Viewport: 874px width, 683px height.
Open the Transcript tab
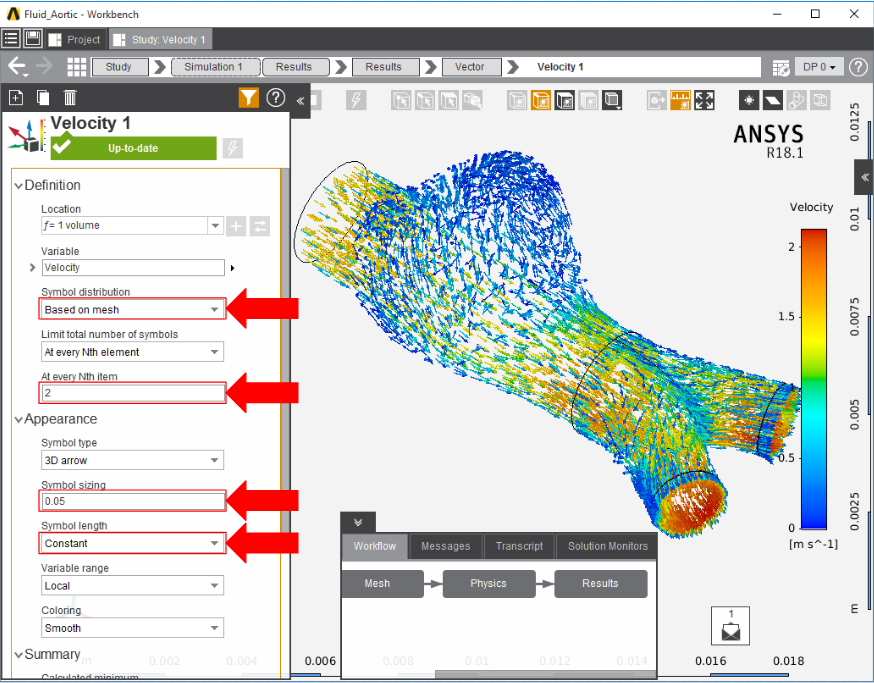tap(519, 546)
